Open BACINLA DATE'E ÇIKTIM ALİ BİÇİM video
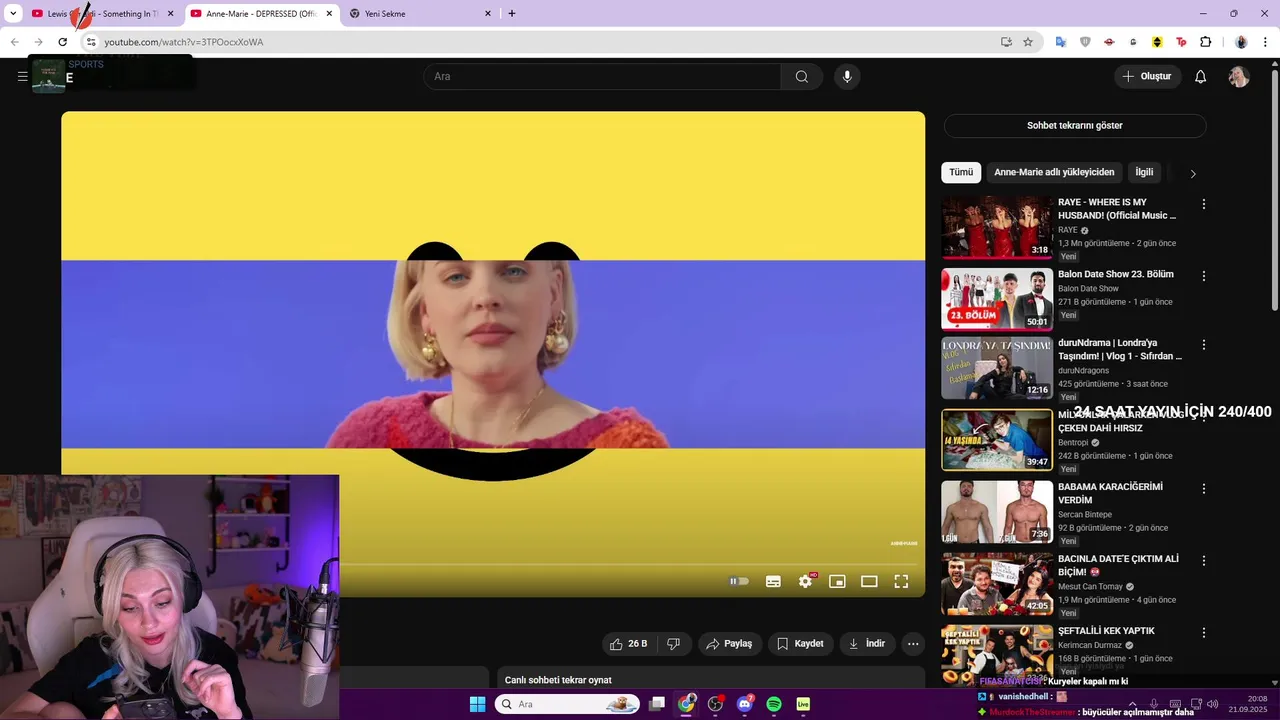The height and width of the screenshot is (720, 1280). (x=997, y=584)
